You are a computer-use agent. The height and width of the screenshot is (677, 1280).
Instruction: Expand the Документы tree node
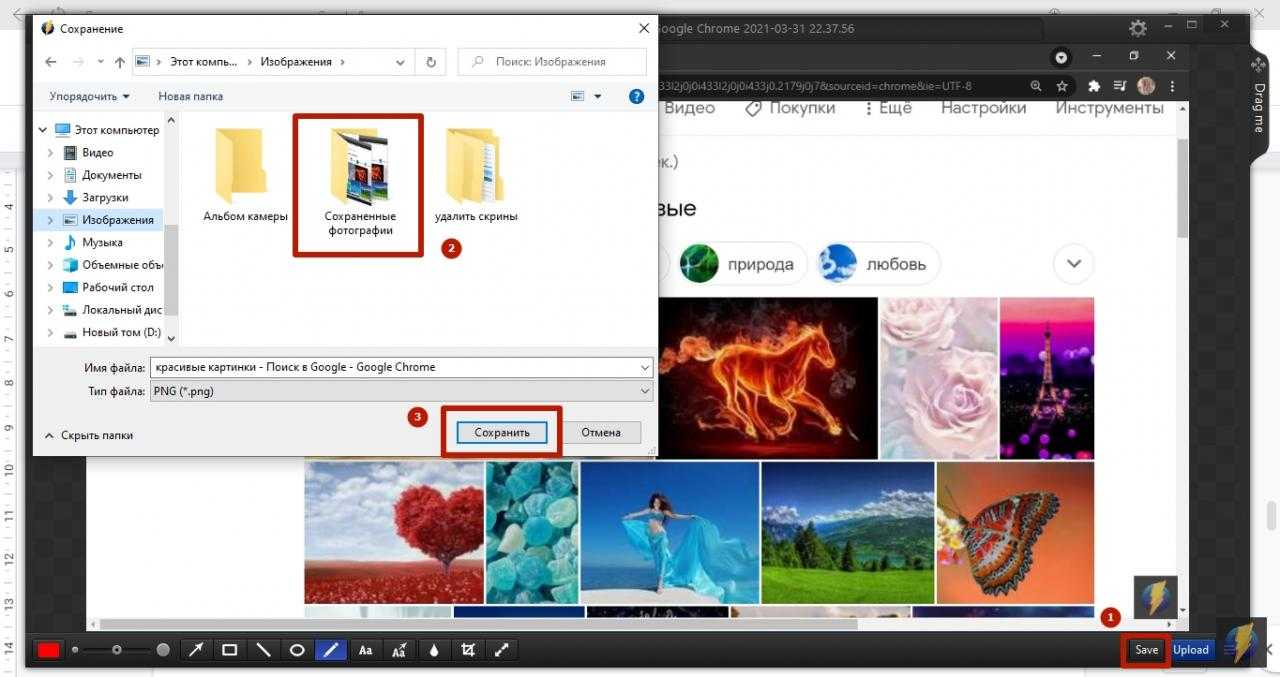point(51,175)
